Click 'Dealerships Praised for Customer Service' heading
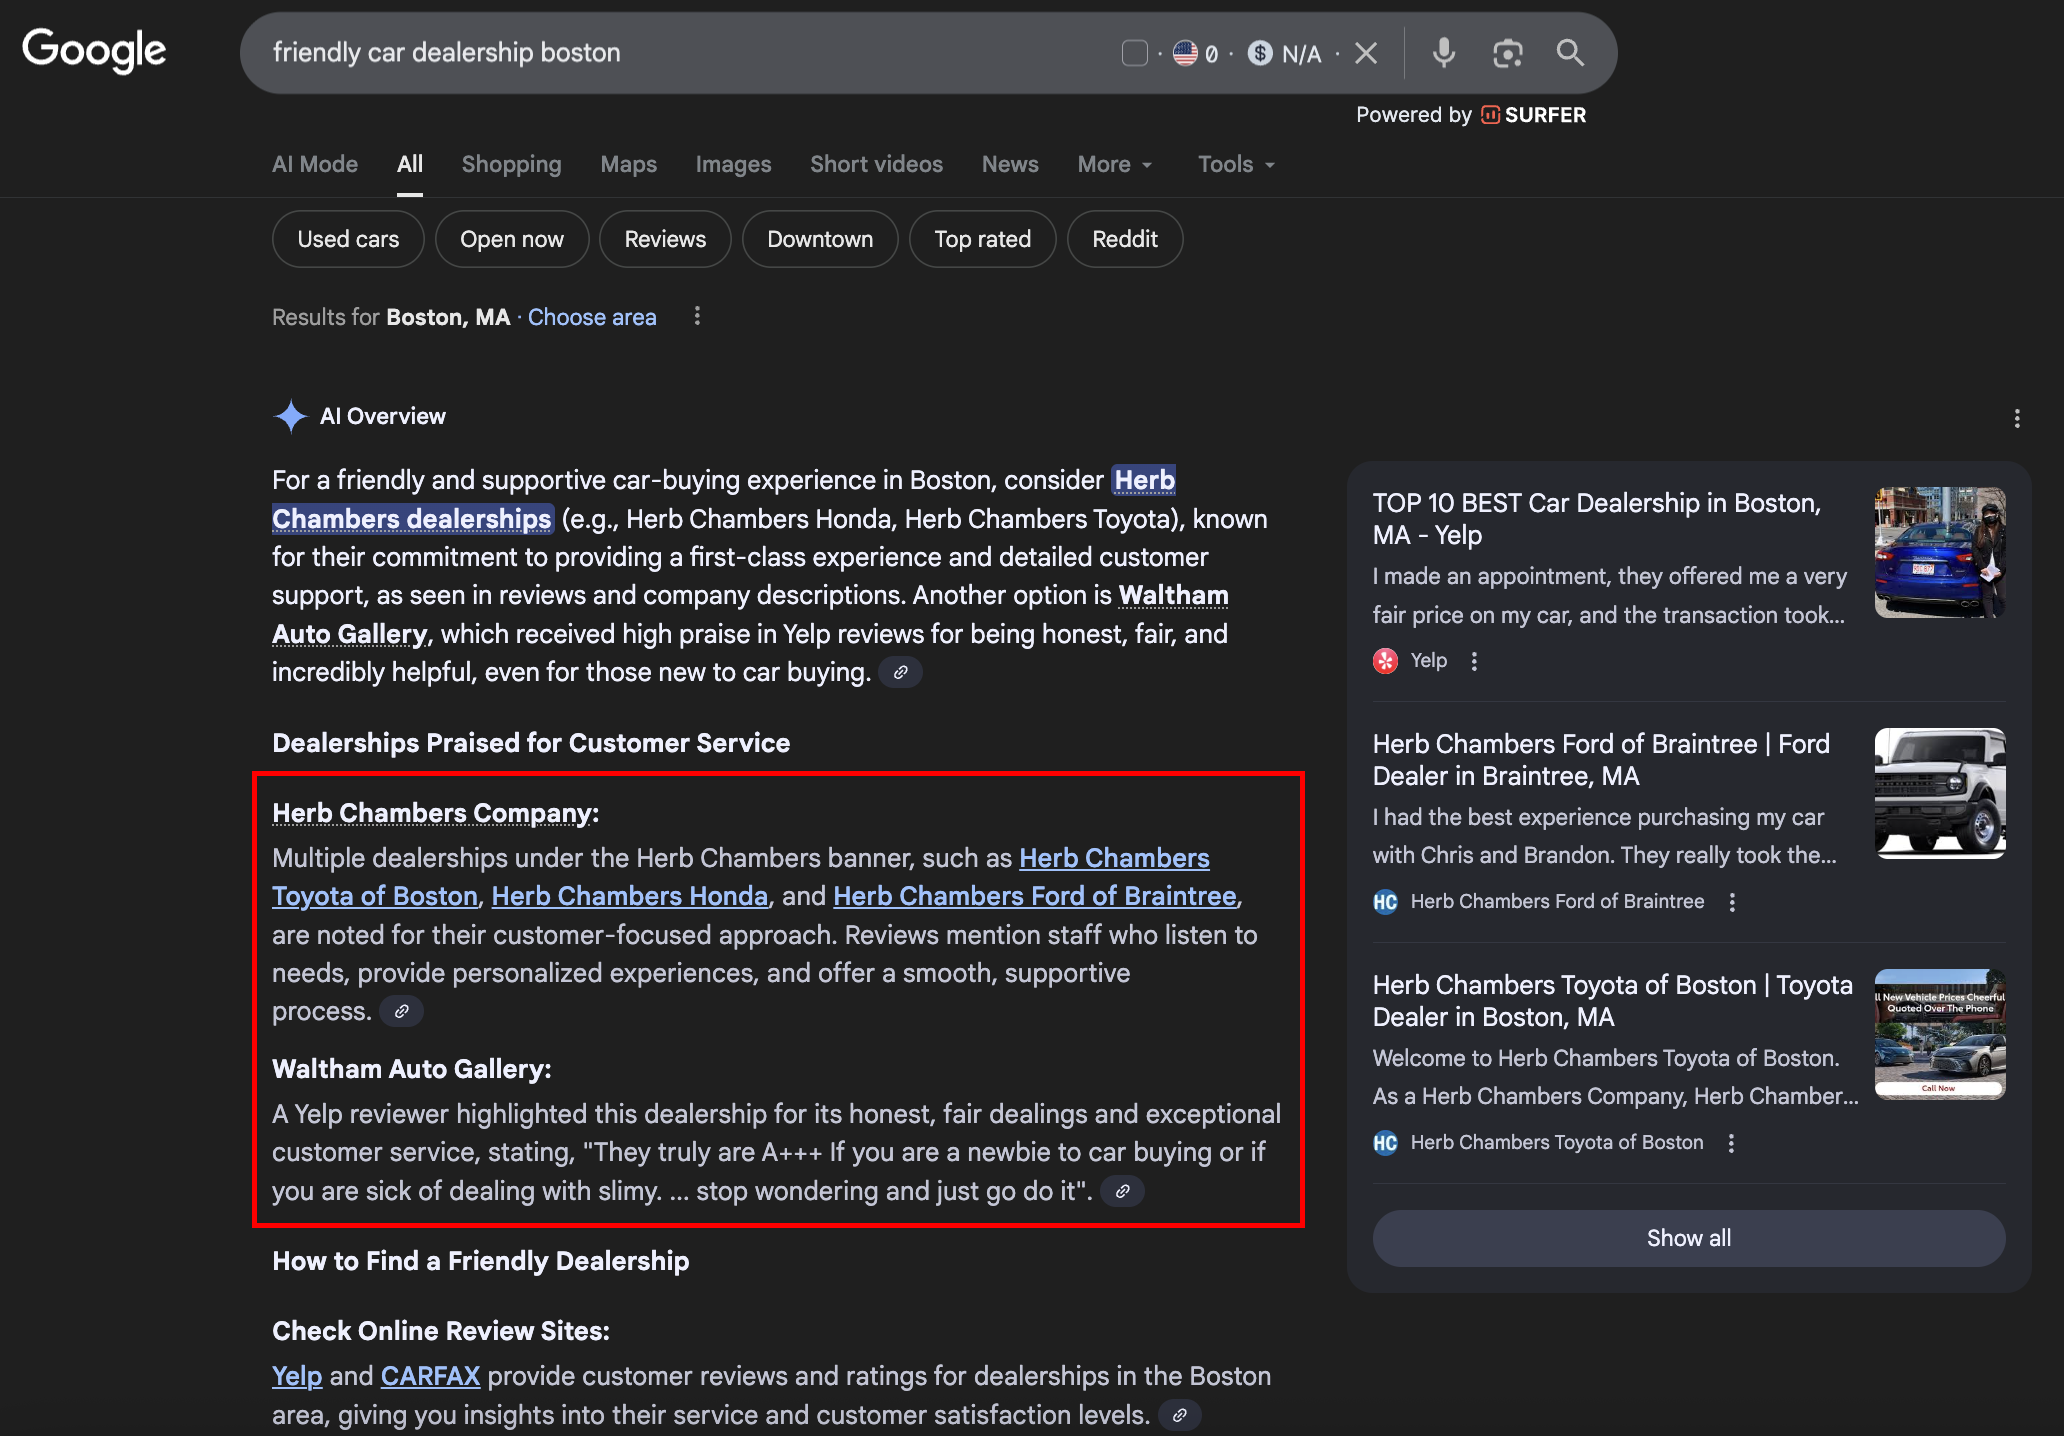The height and width of the screenshot is (1436, 2064). pyautogui.click(x=531, y=743)
